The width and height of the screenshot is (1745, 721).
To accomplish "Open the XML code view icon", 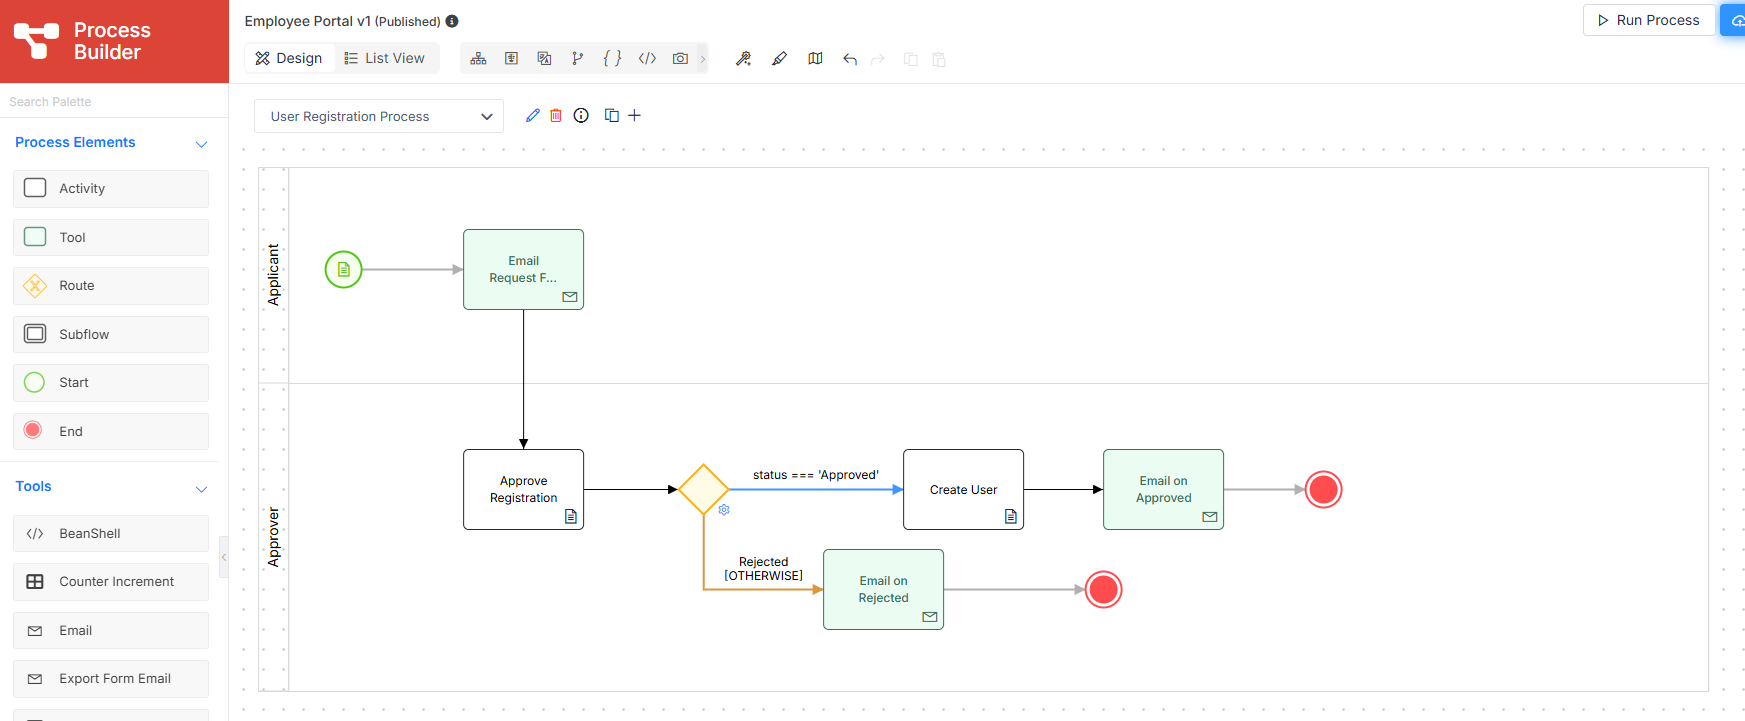I will [x=647, y=59].
